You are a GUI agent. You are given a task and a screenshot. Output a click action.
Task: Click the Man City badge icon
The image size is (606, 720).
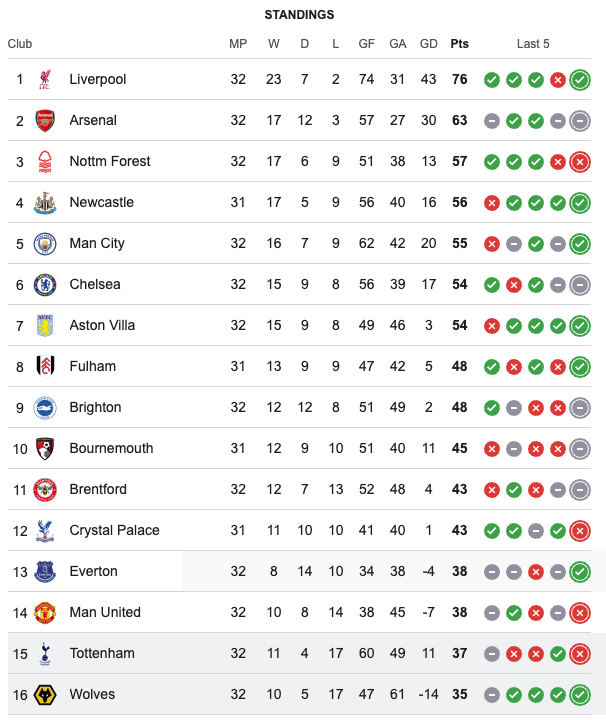tap(45, 244)
